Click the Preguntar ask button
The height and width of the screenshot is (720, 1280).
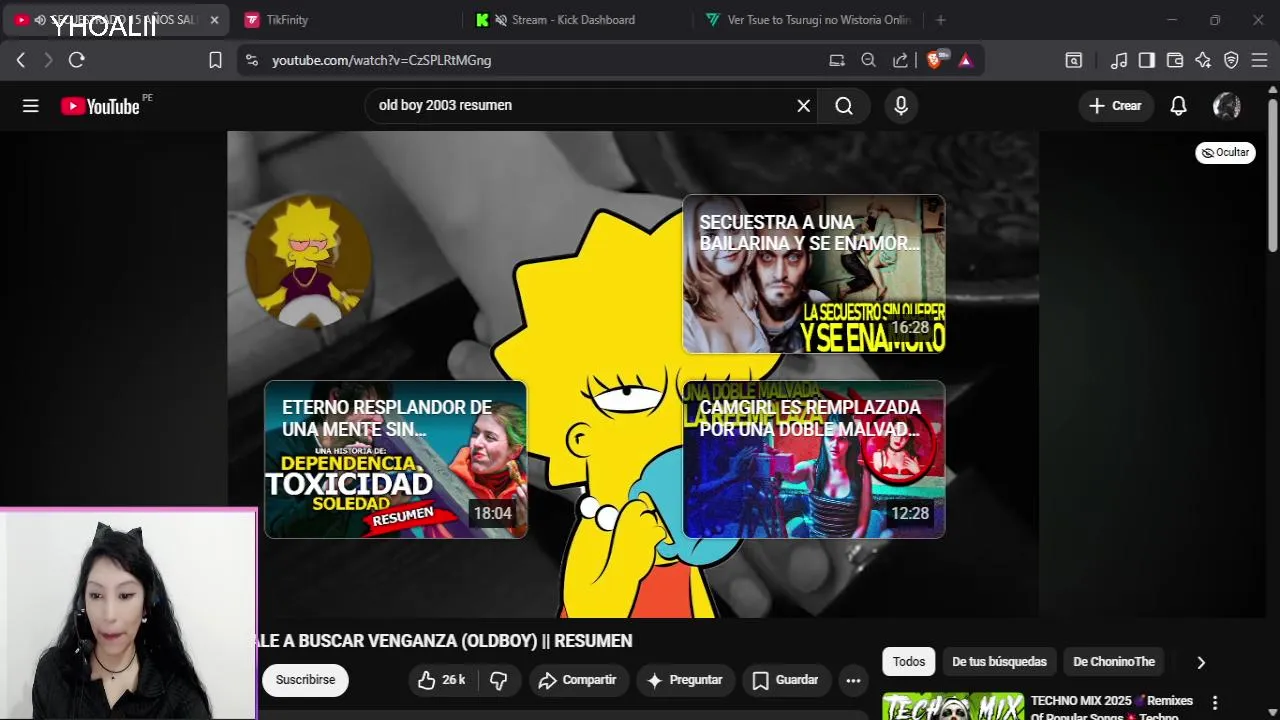(684, 680)
